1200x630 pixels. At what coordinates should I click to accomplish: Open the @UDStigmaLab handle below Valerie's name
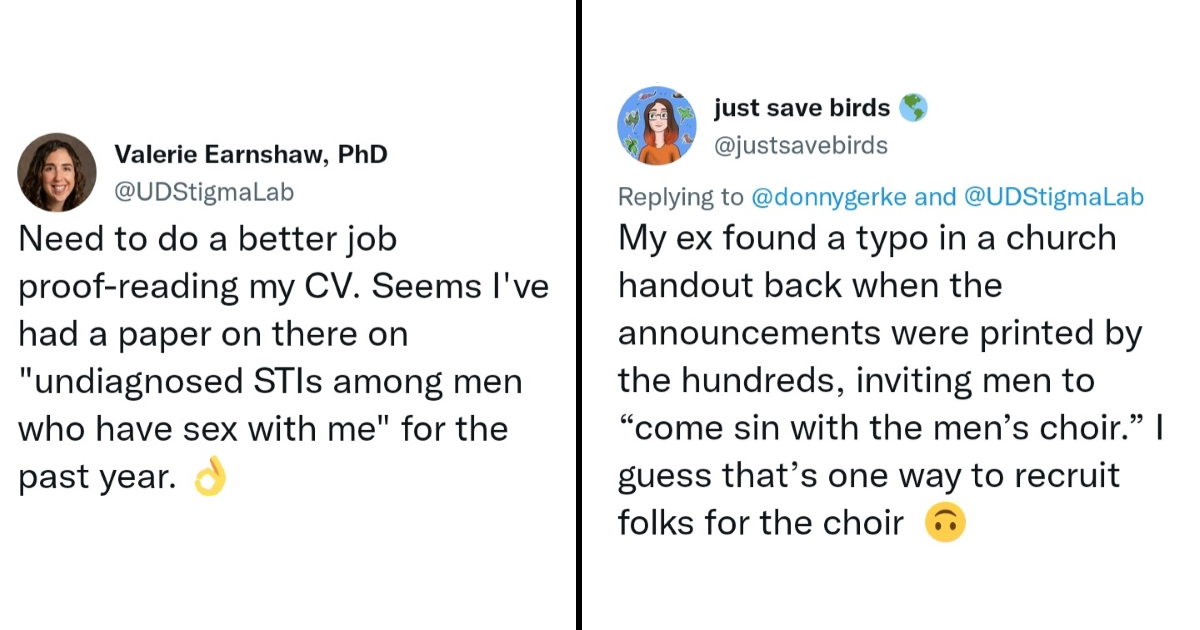pyautogui.click(x=205, y=190)
